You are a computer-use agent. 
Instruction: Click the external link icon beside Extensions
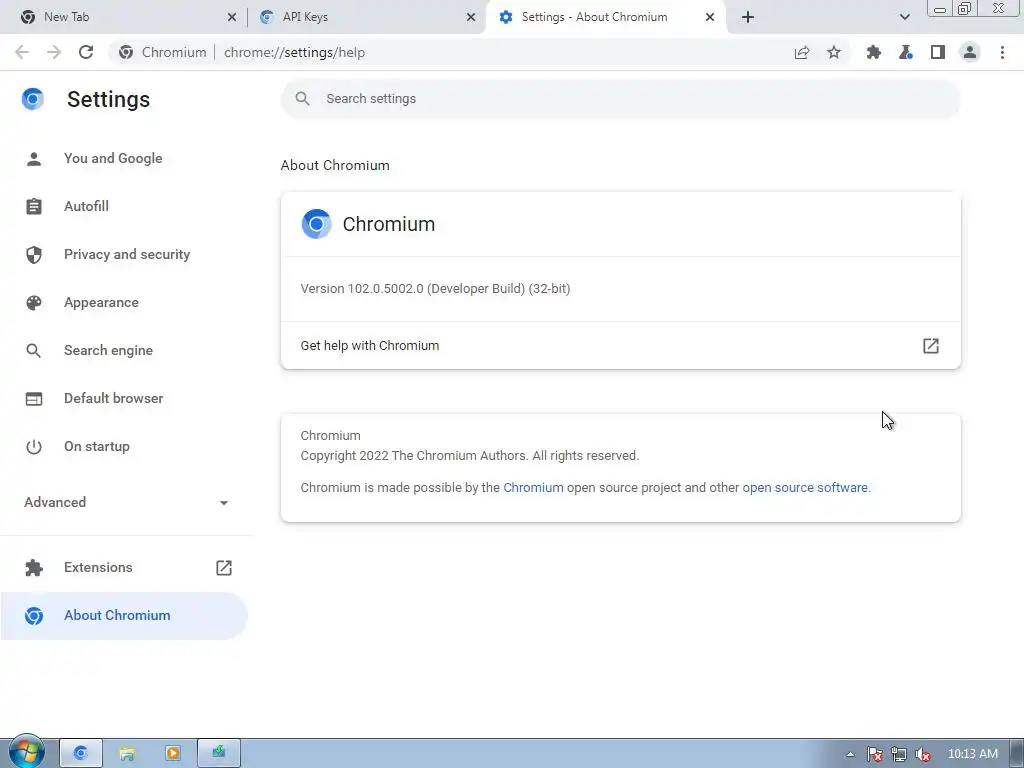(224, 568)
